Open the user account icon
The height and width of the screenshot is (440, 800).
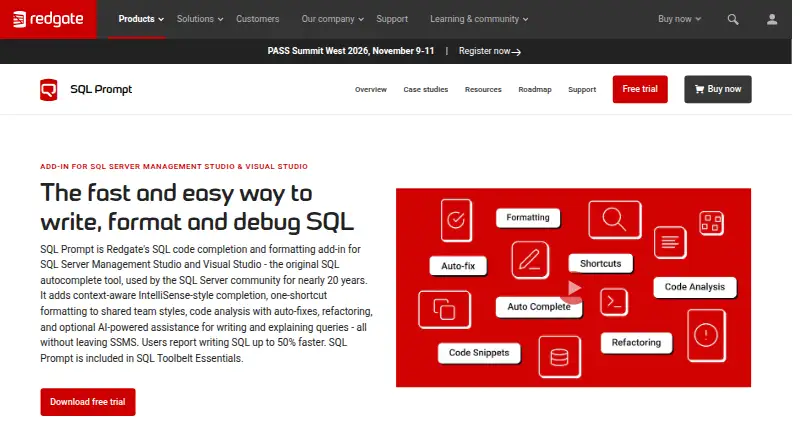pos(772,19)
